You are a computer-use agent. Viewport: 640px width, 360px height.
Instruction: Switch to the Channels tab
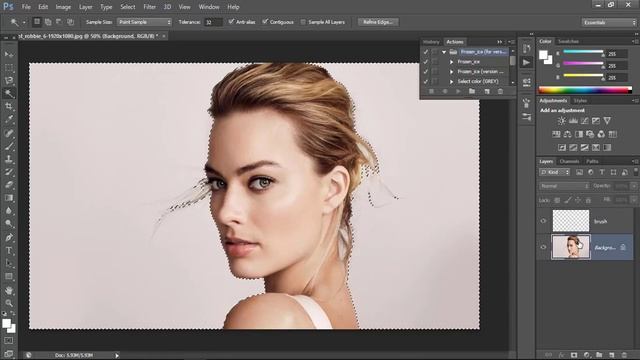tap(569, 161)
